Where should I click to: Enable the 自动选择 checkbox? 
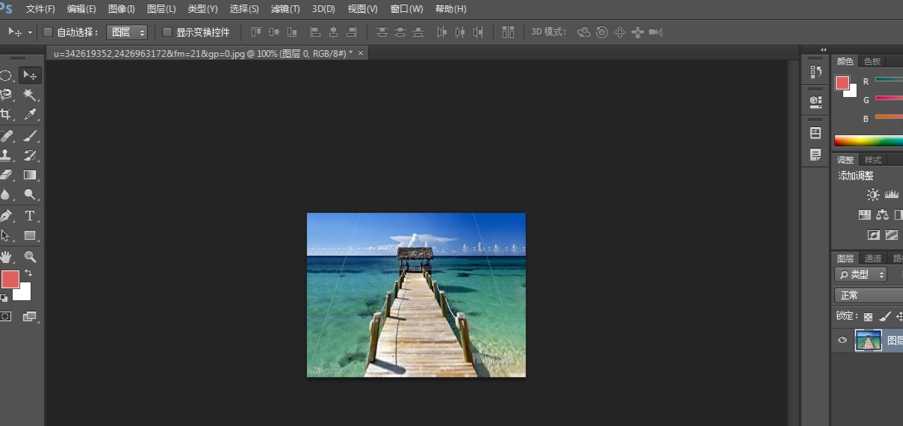(49, 32)
